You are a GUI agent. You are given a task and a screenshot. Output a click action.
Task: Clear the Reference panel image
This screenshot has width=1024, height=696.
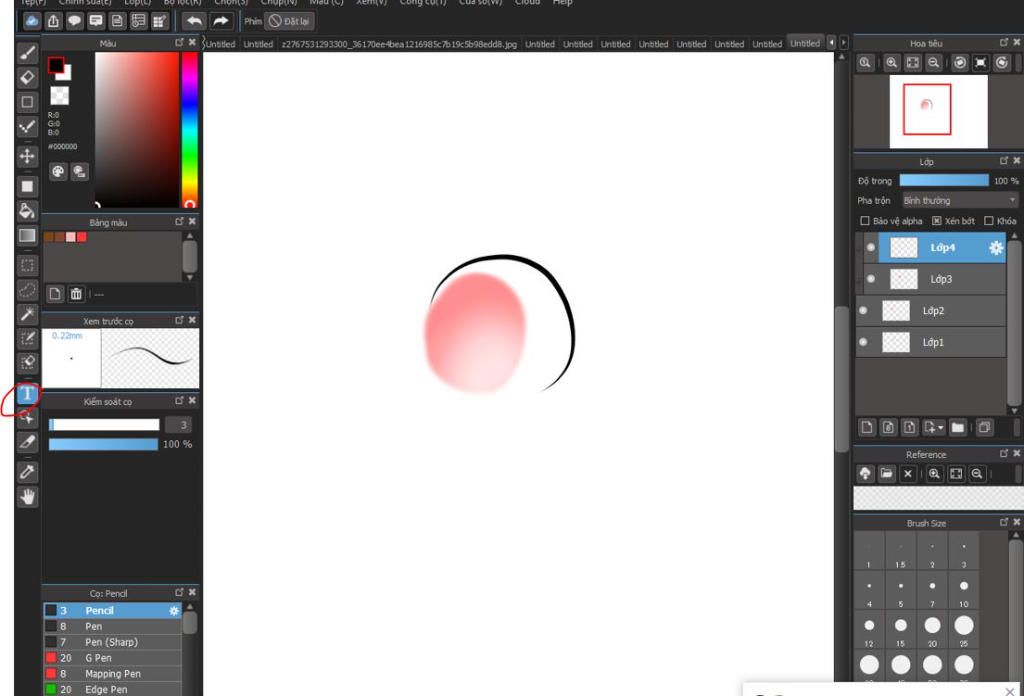coord(908,473)
